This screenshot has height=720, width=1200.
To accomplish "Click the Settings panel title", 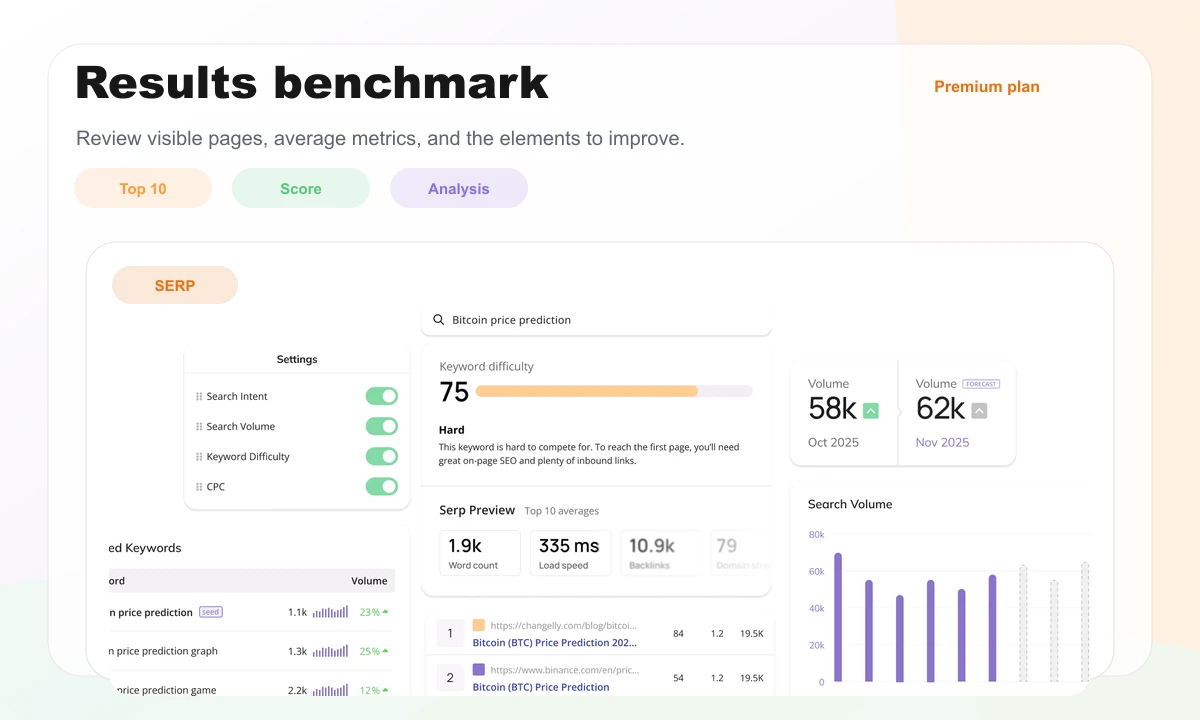I will (x=297, y=359).
